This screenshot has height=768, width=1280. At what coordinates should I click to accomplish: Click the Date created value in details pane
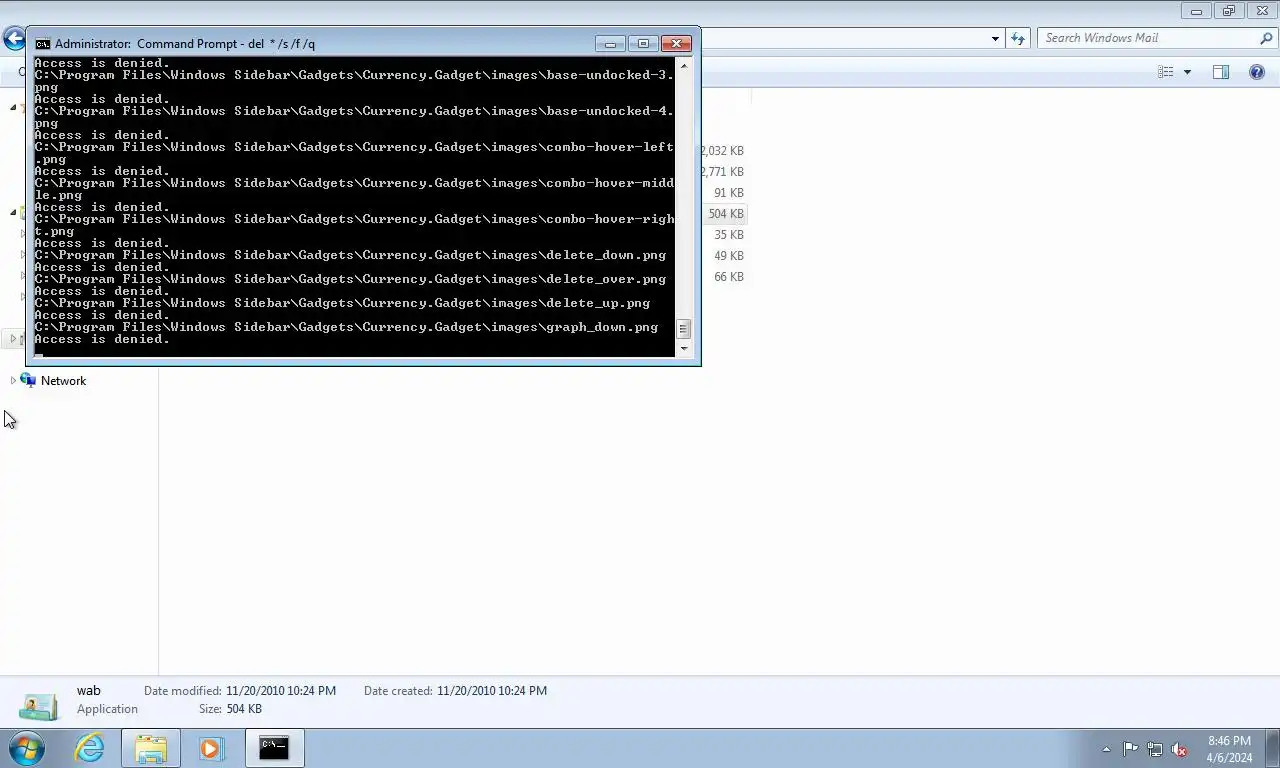(x=492, y=691)
